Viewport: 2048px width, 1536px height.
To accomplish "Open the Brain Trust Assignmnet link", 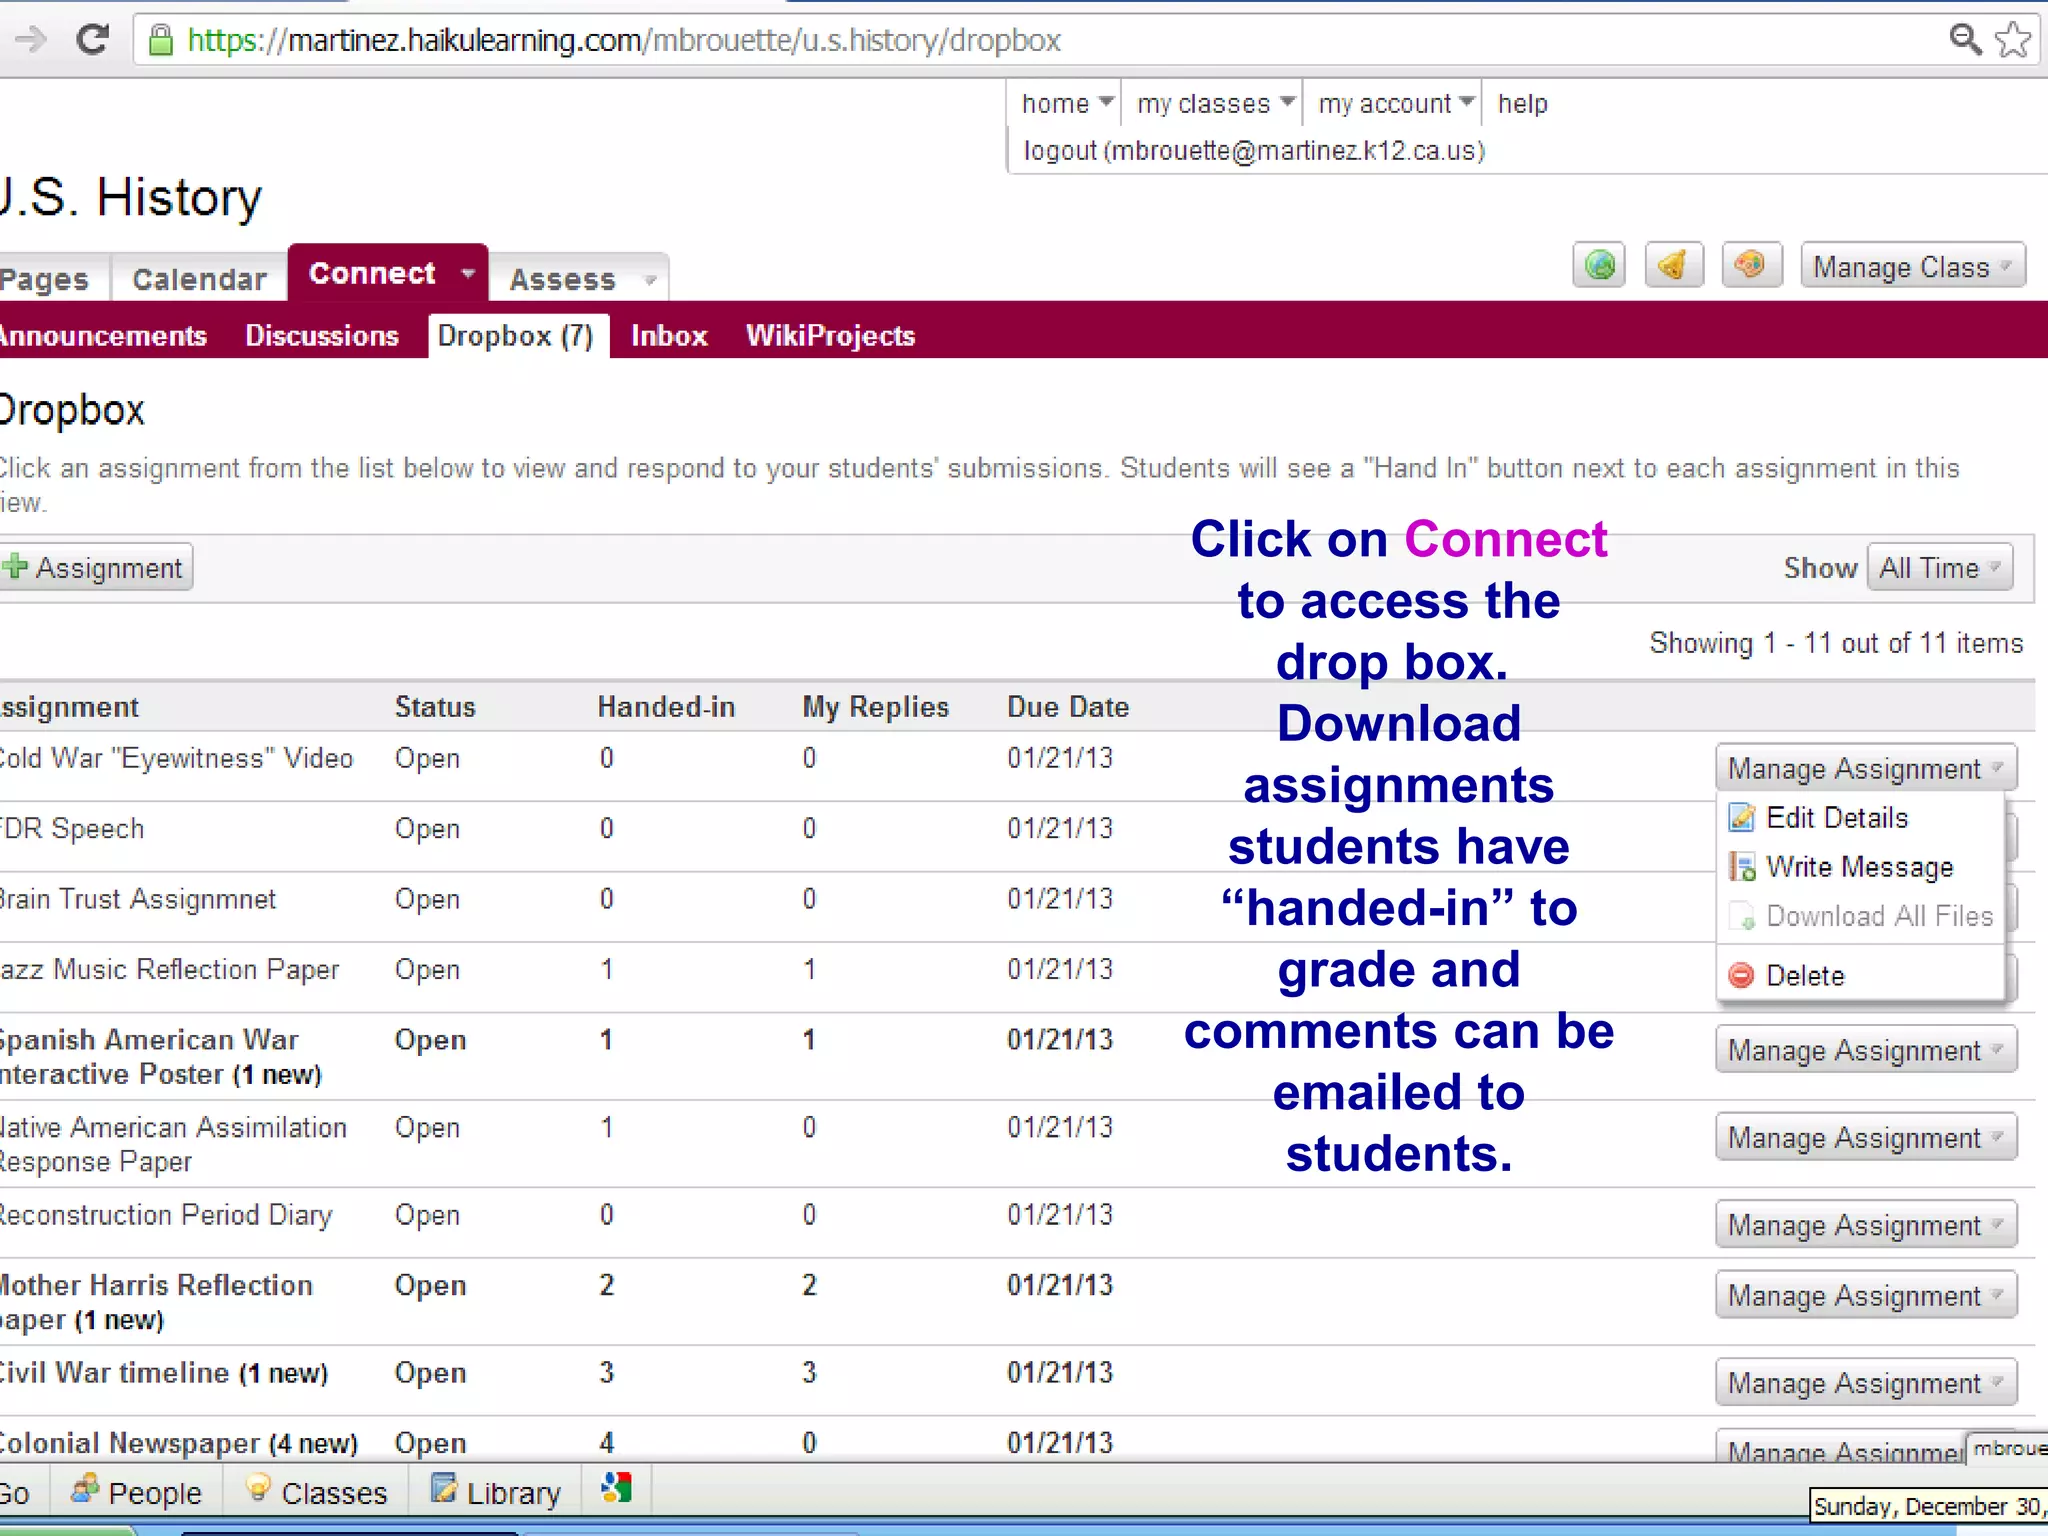I will pyautogui.click(x=138, y=898).
